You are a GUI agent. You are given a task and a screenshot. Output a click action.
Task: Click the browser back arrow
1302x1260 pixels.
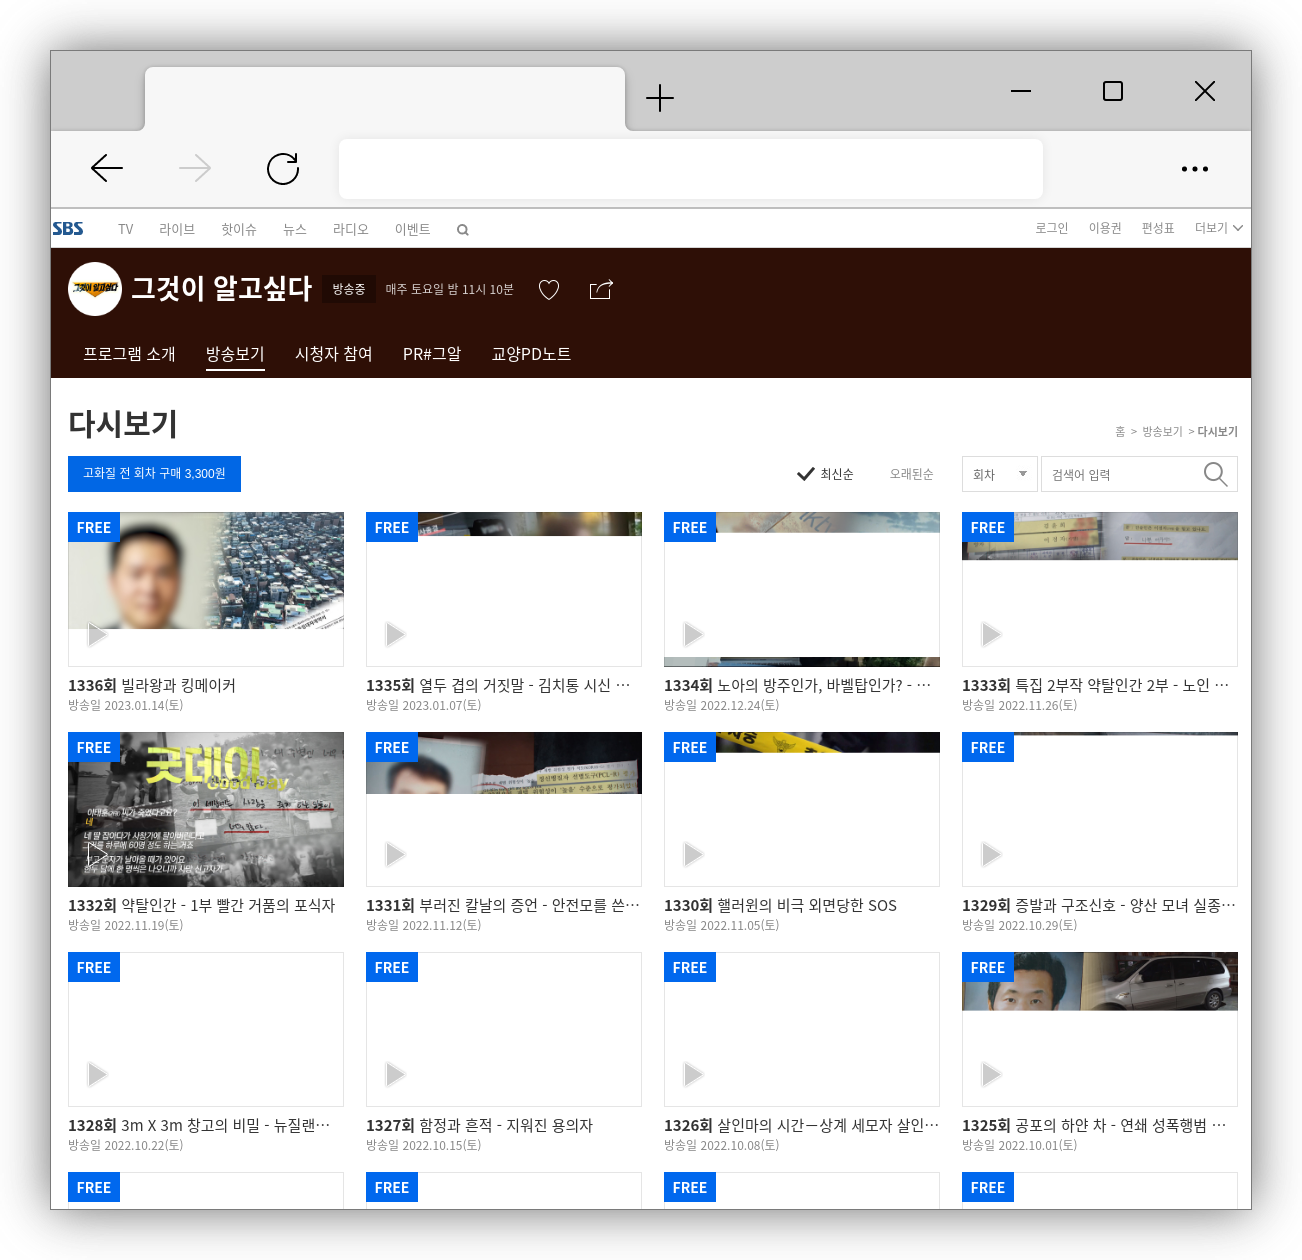coord(107,168)
